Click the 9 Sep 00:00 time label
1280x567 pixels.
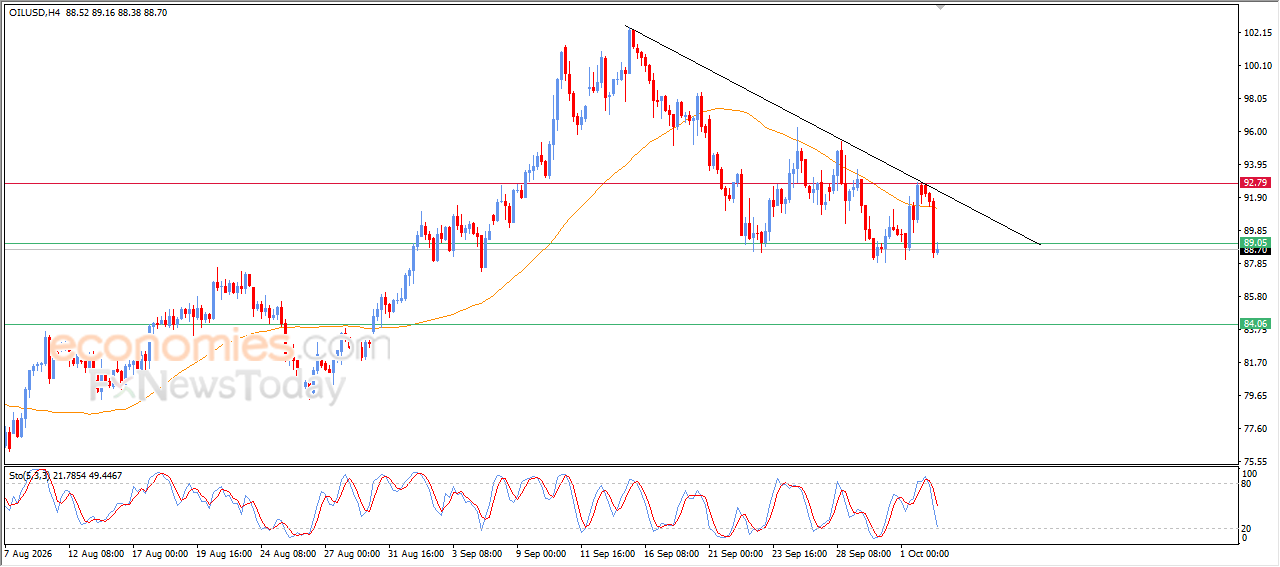[x=542, y=553]
